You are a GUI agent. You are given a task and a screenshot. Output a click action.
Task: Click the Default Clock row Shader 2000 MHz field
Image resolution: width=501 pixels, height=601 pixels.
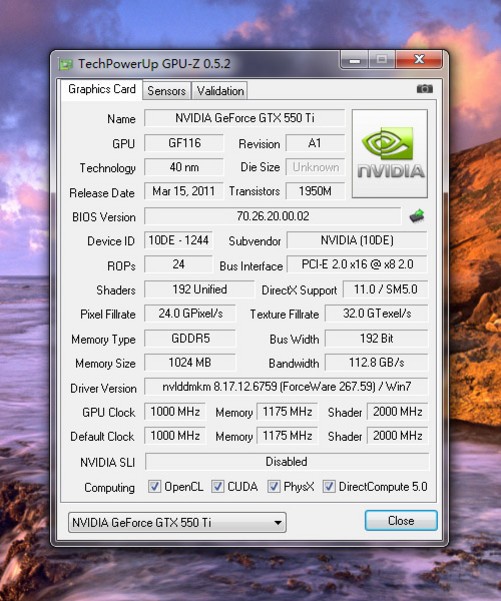tap(398, 436)
